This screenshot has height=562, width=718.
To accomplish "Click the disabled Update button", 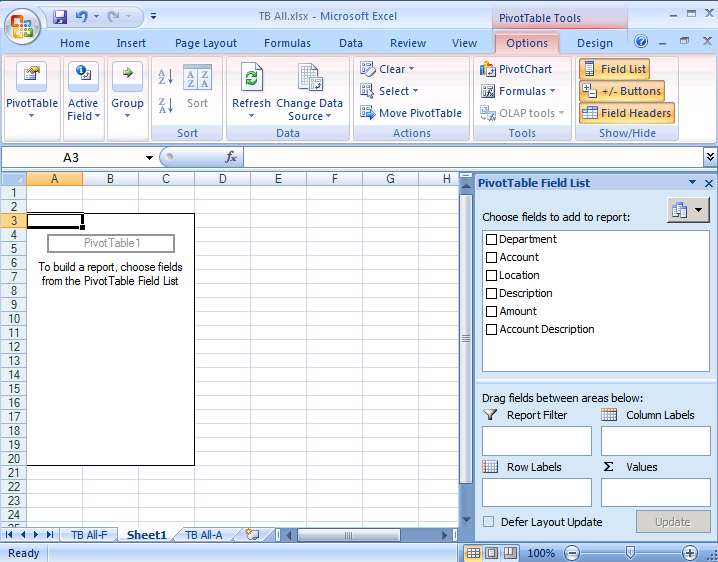I will [x=673, y=522].
